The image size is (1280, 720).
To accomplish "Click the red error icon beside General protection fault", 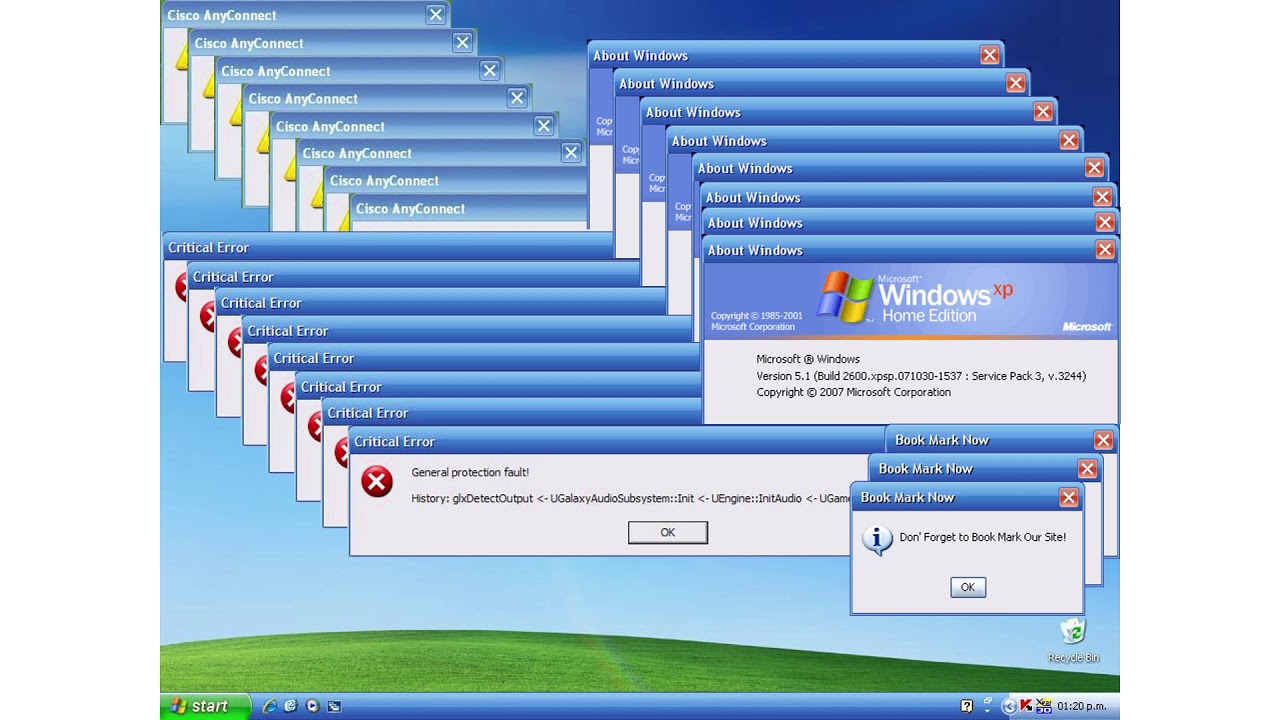I will click(x=377, y=482).
